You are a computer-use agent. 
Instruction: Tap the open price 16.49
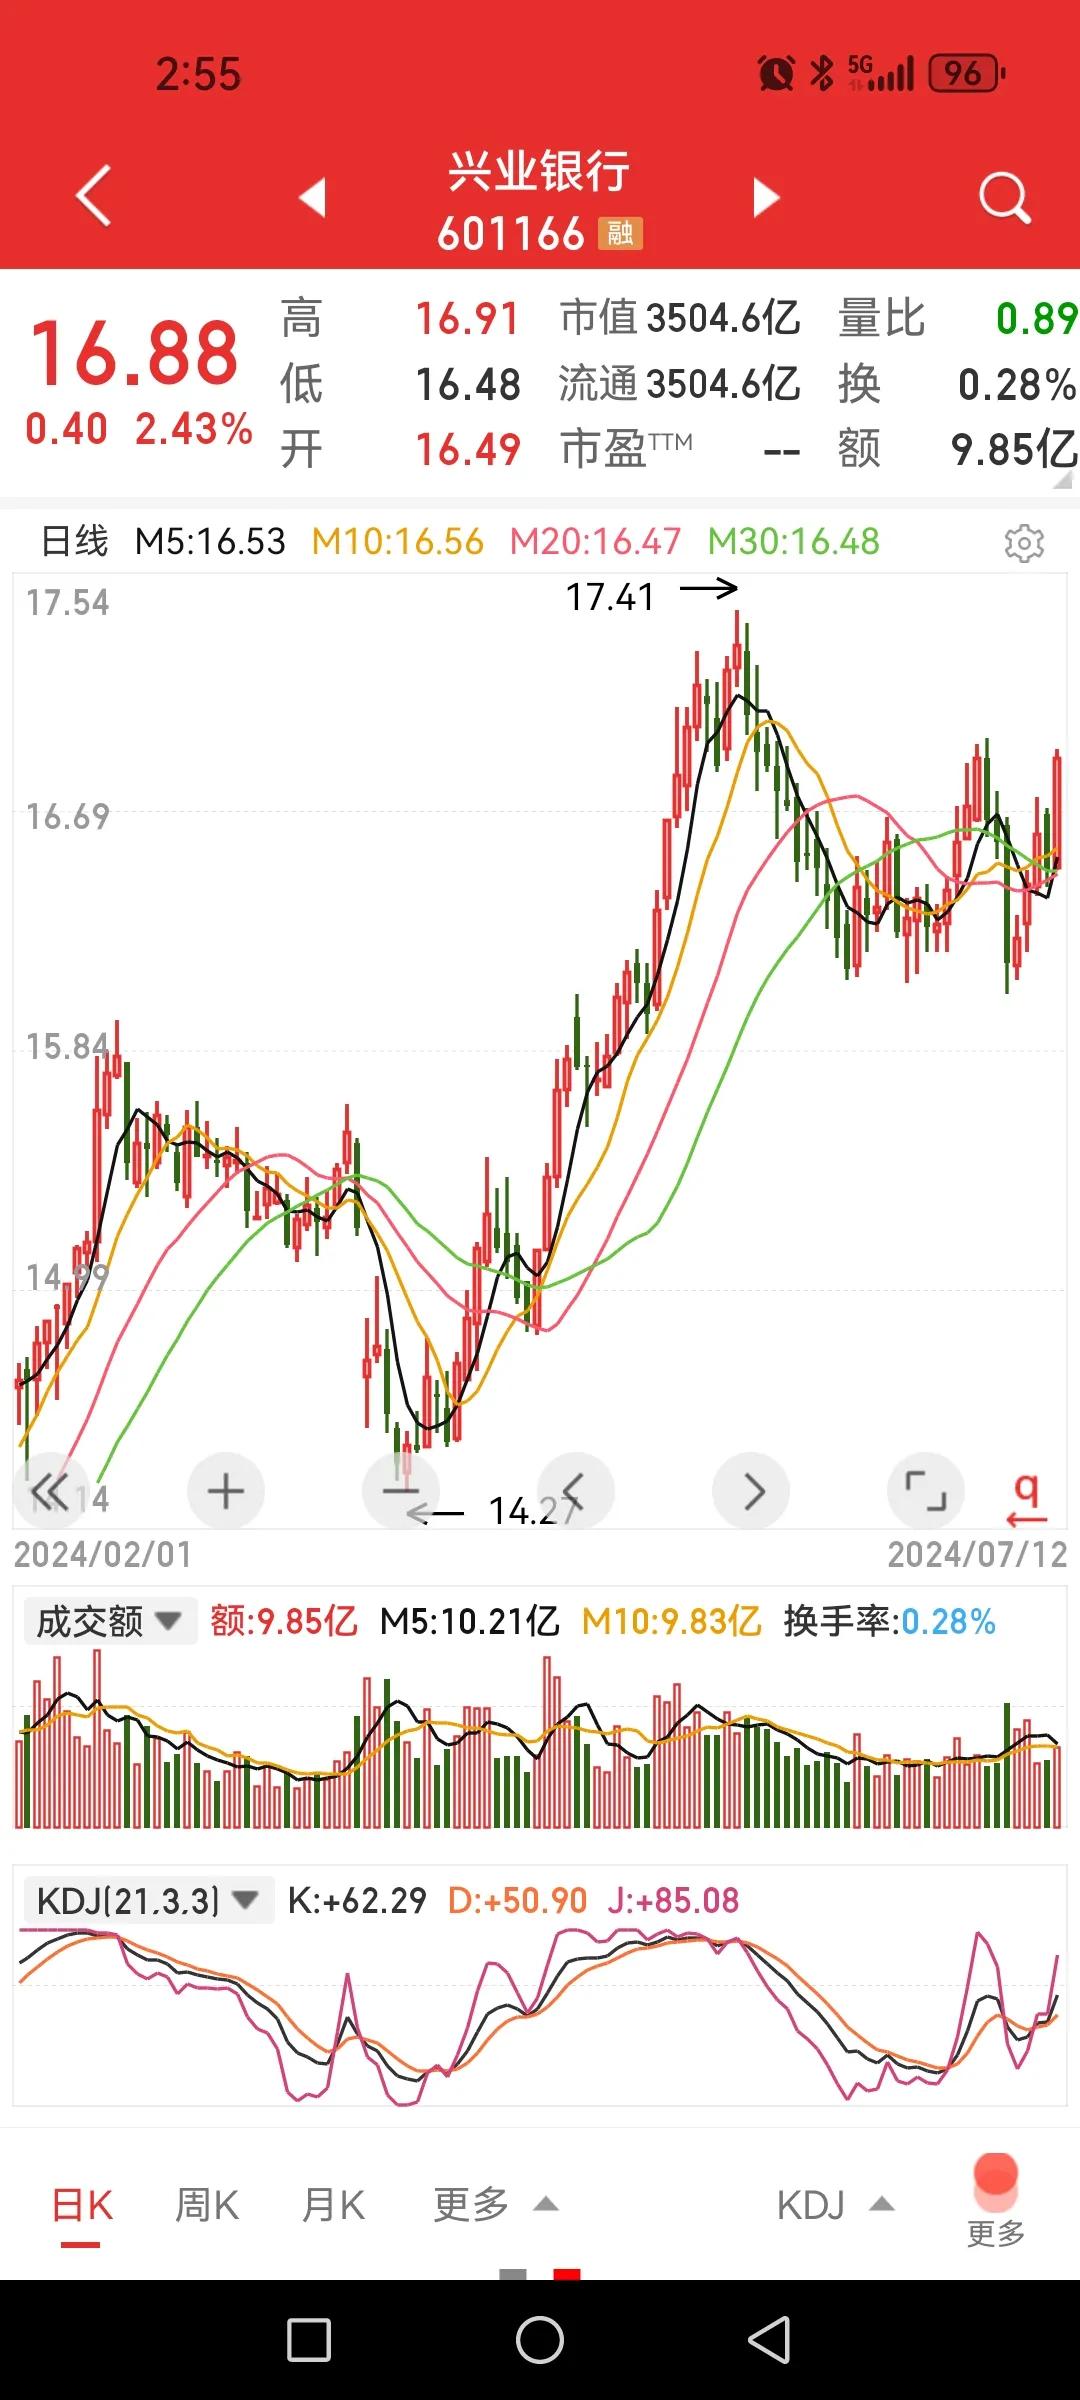(468, 449)
